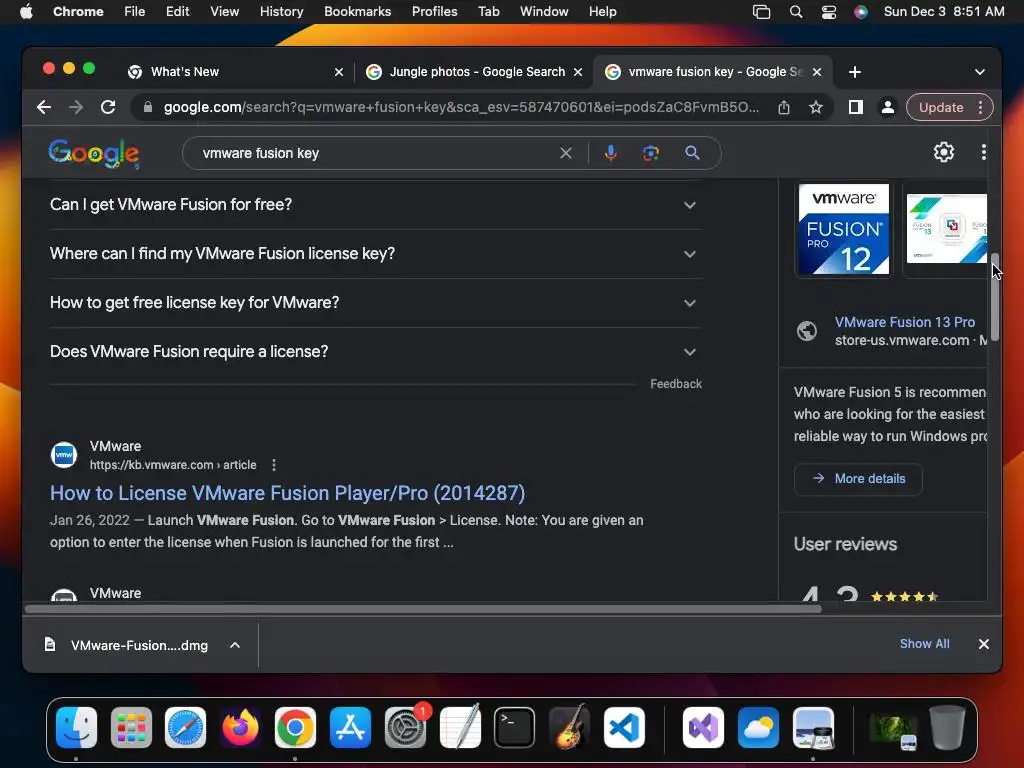Image resolution: width=1024 pixels, height=768 pixels.
Task: Click the address bar URL
Action: pyautogui.click(x=461, y=107)
